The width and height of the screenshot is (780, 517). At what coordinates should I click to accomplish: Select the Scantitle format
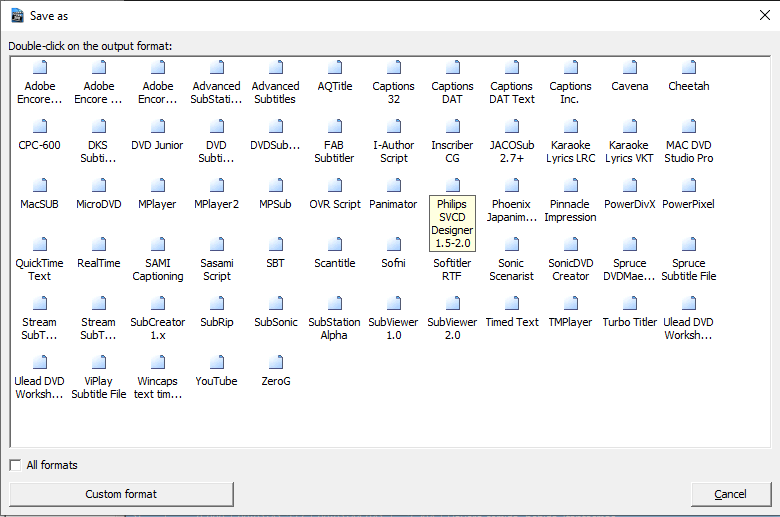pyautogui.click(x=335, y=253)
